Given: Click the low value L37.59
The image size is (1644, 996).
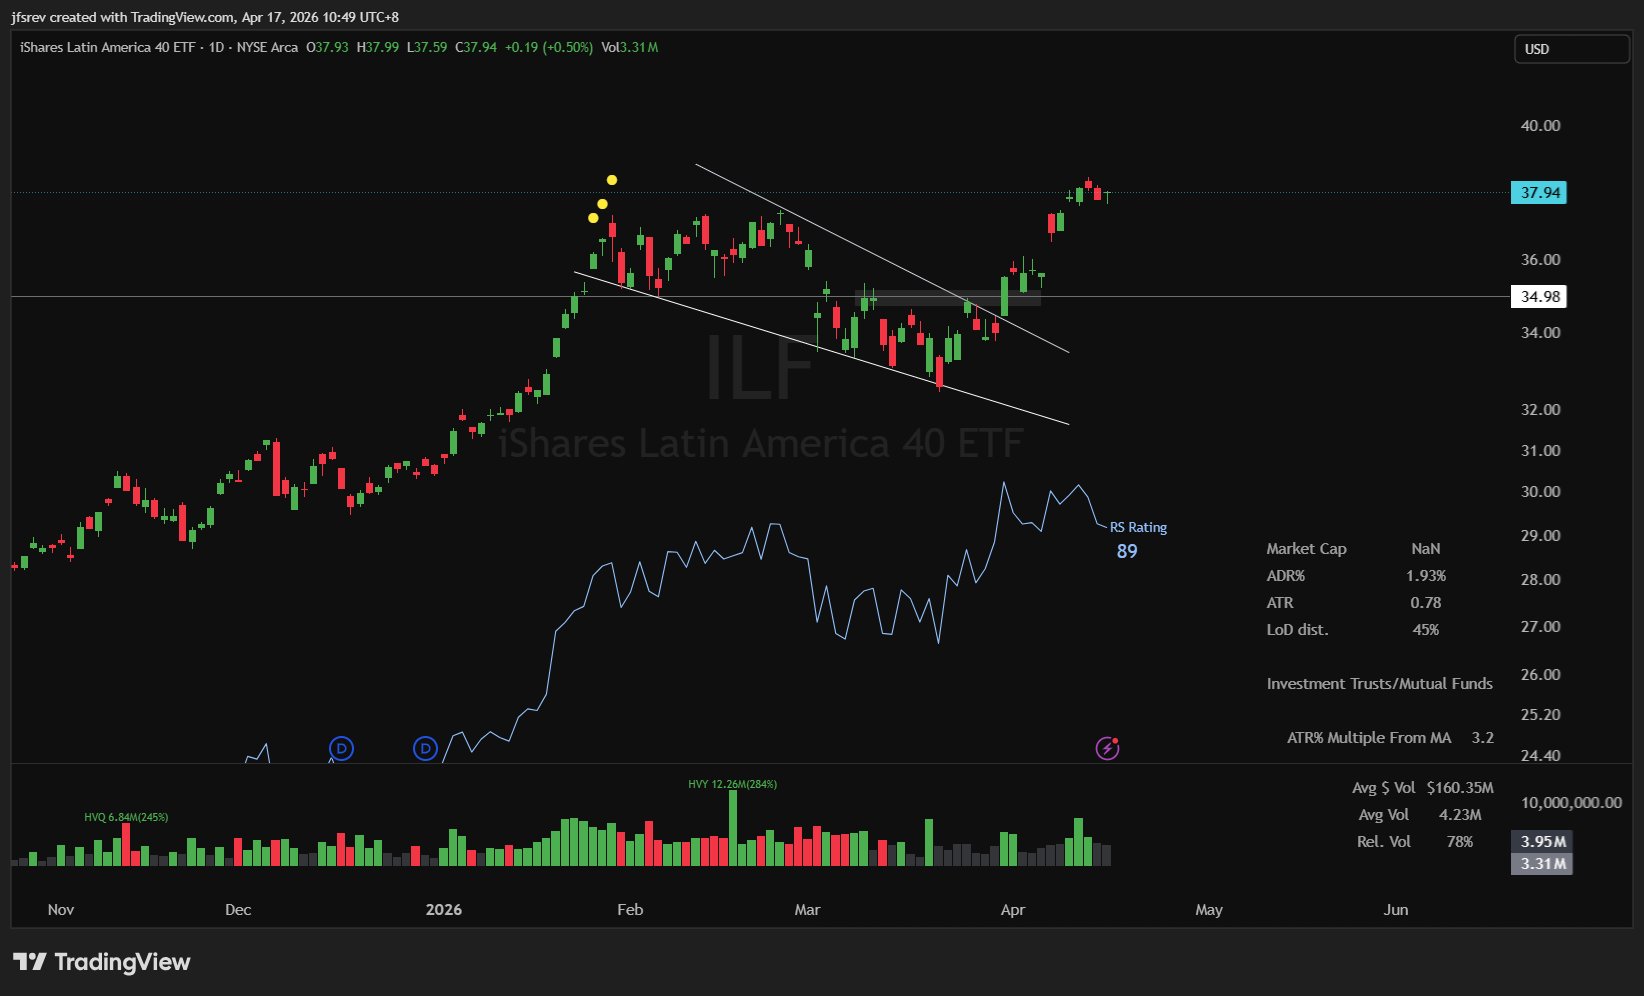Looking at the screenshot, I should tap(427, 47).
